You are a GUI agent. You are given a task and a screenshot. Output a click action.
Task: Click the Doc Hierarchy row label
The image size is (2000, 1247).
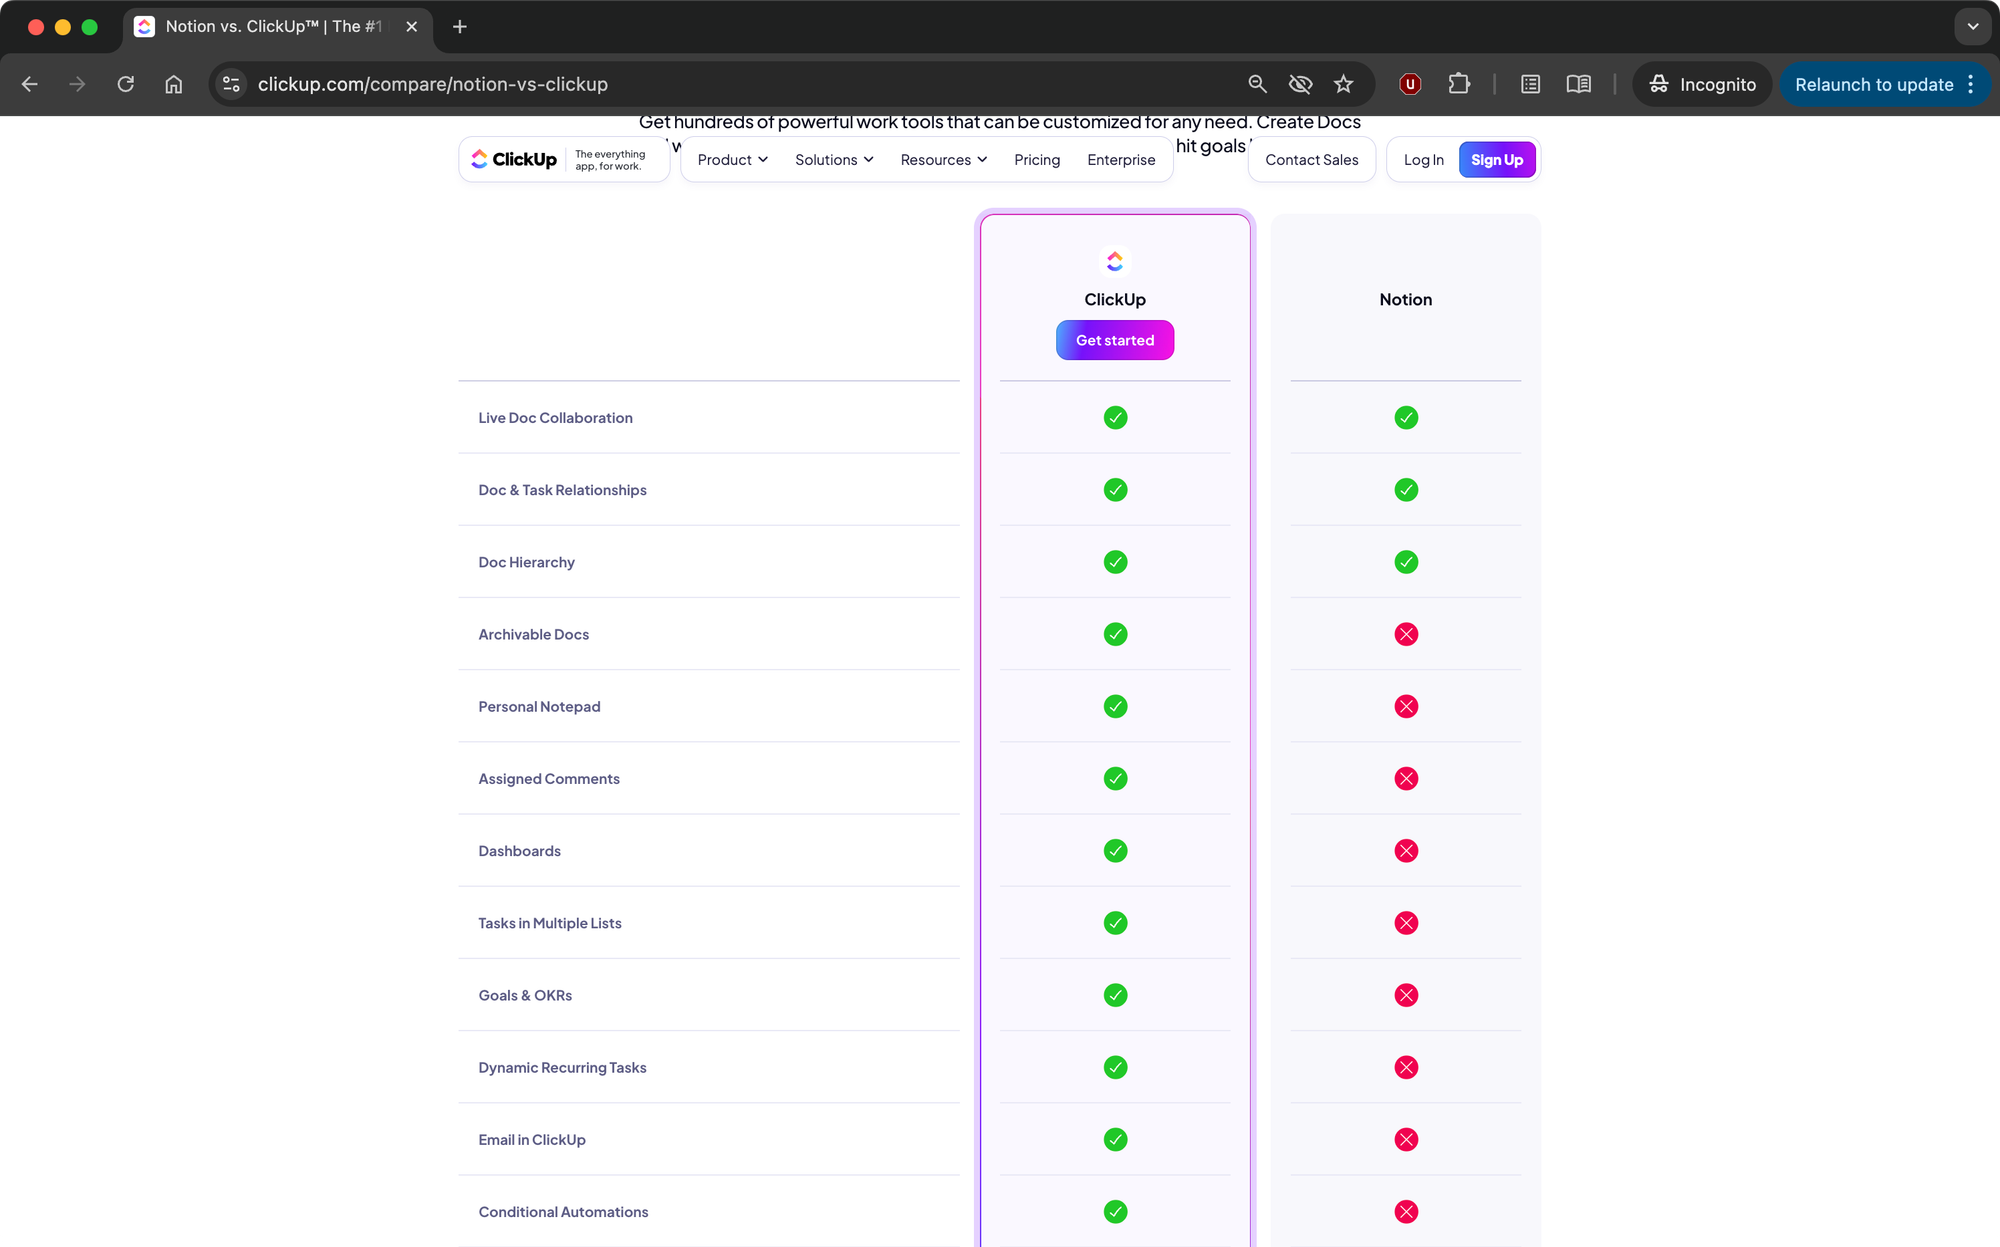526,562
